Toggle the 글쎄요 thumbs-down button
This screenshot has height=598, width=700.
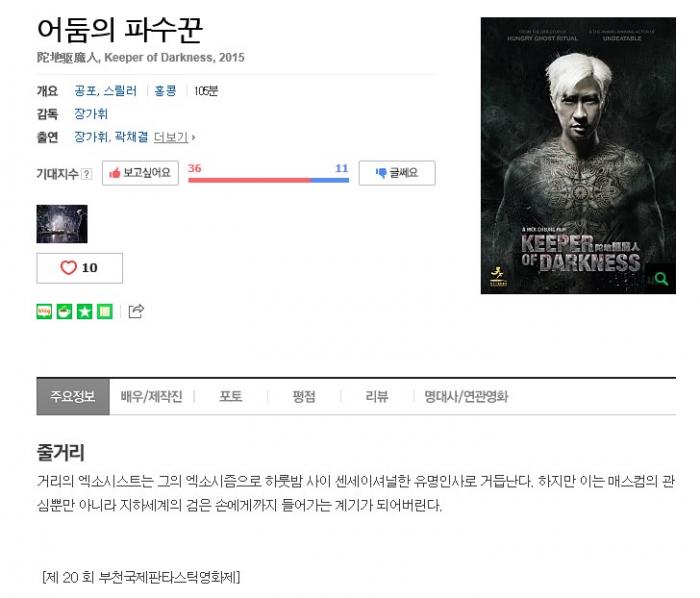pyautogui.click(x=397, y=173)
